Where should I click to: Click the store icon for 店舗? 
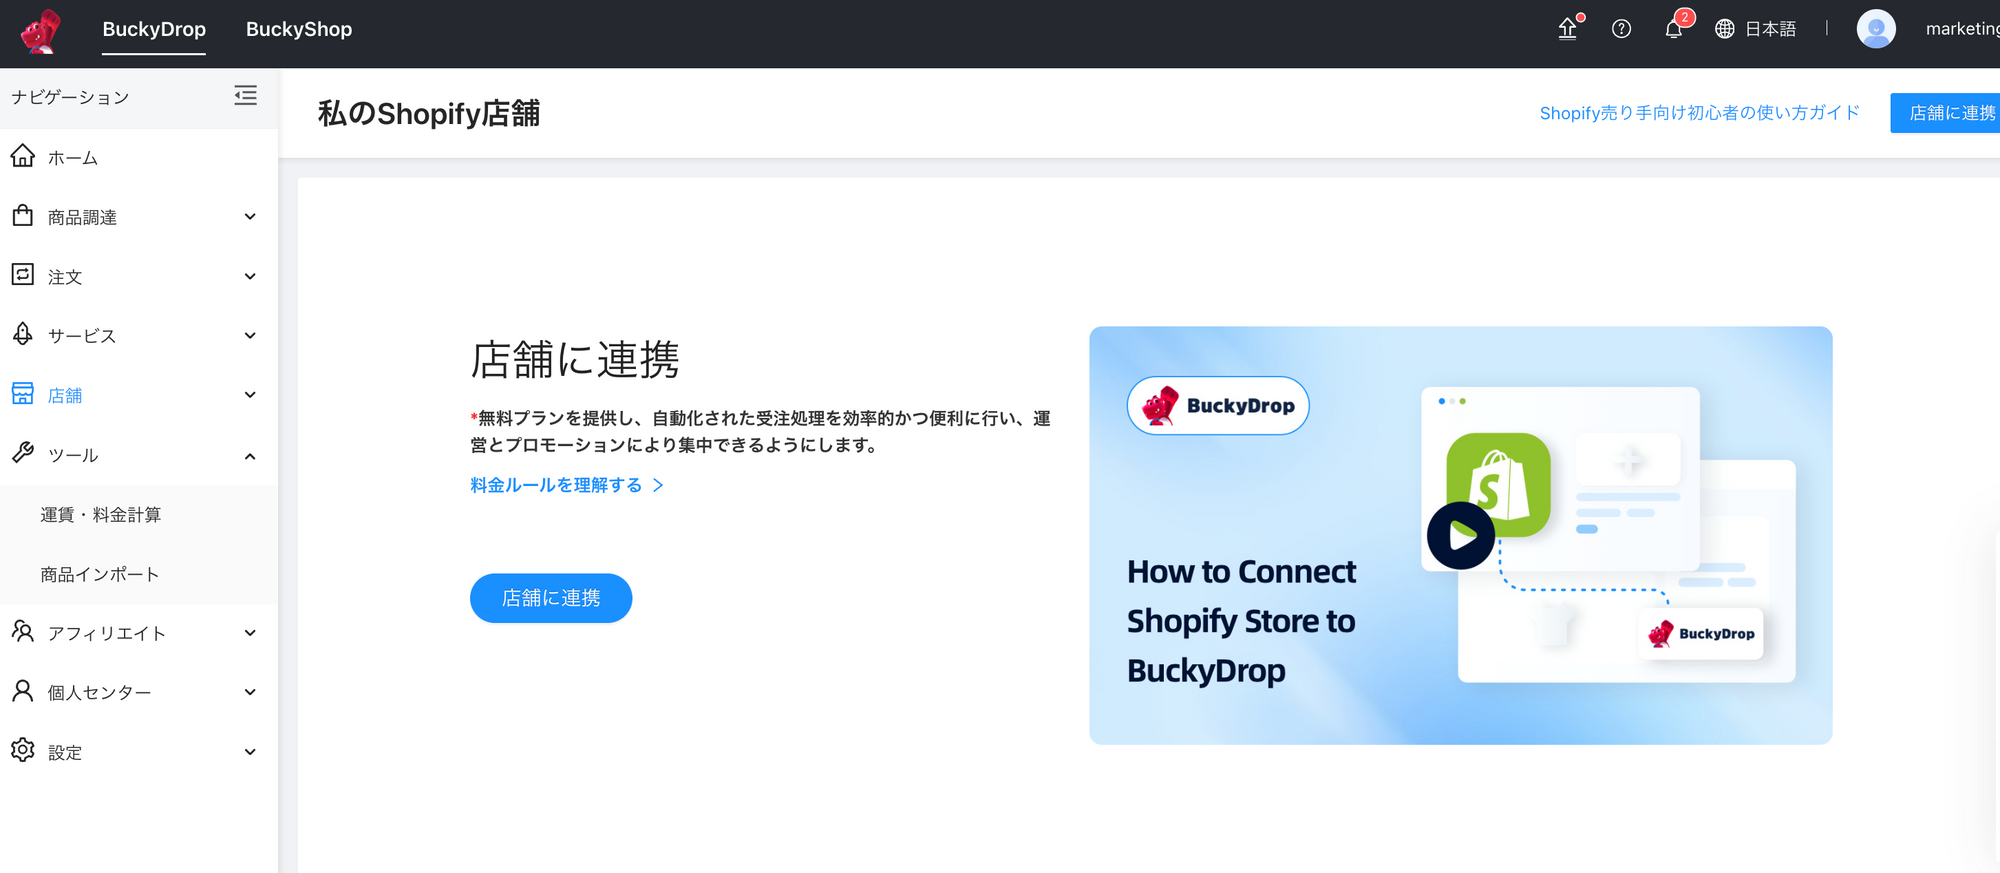click(23, 394)
